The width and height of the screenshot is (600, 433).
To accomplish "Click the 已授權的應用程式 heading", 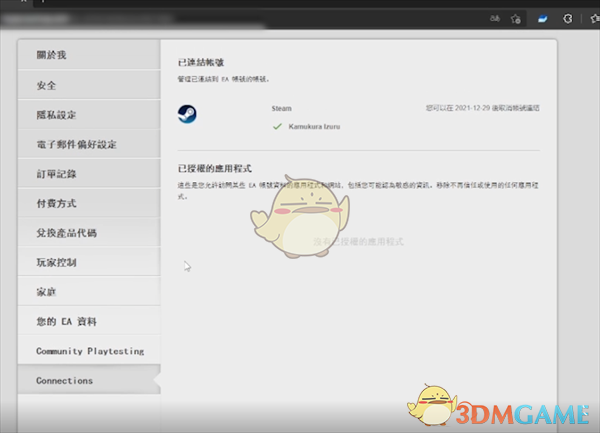I will [215, 168].
